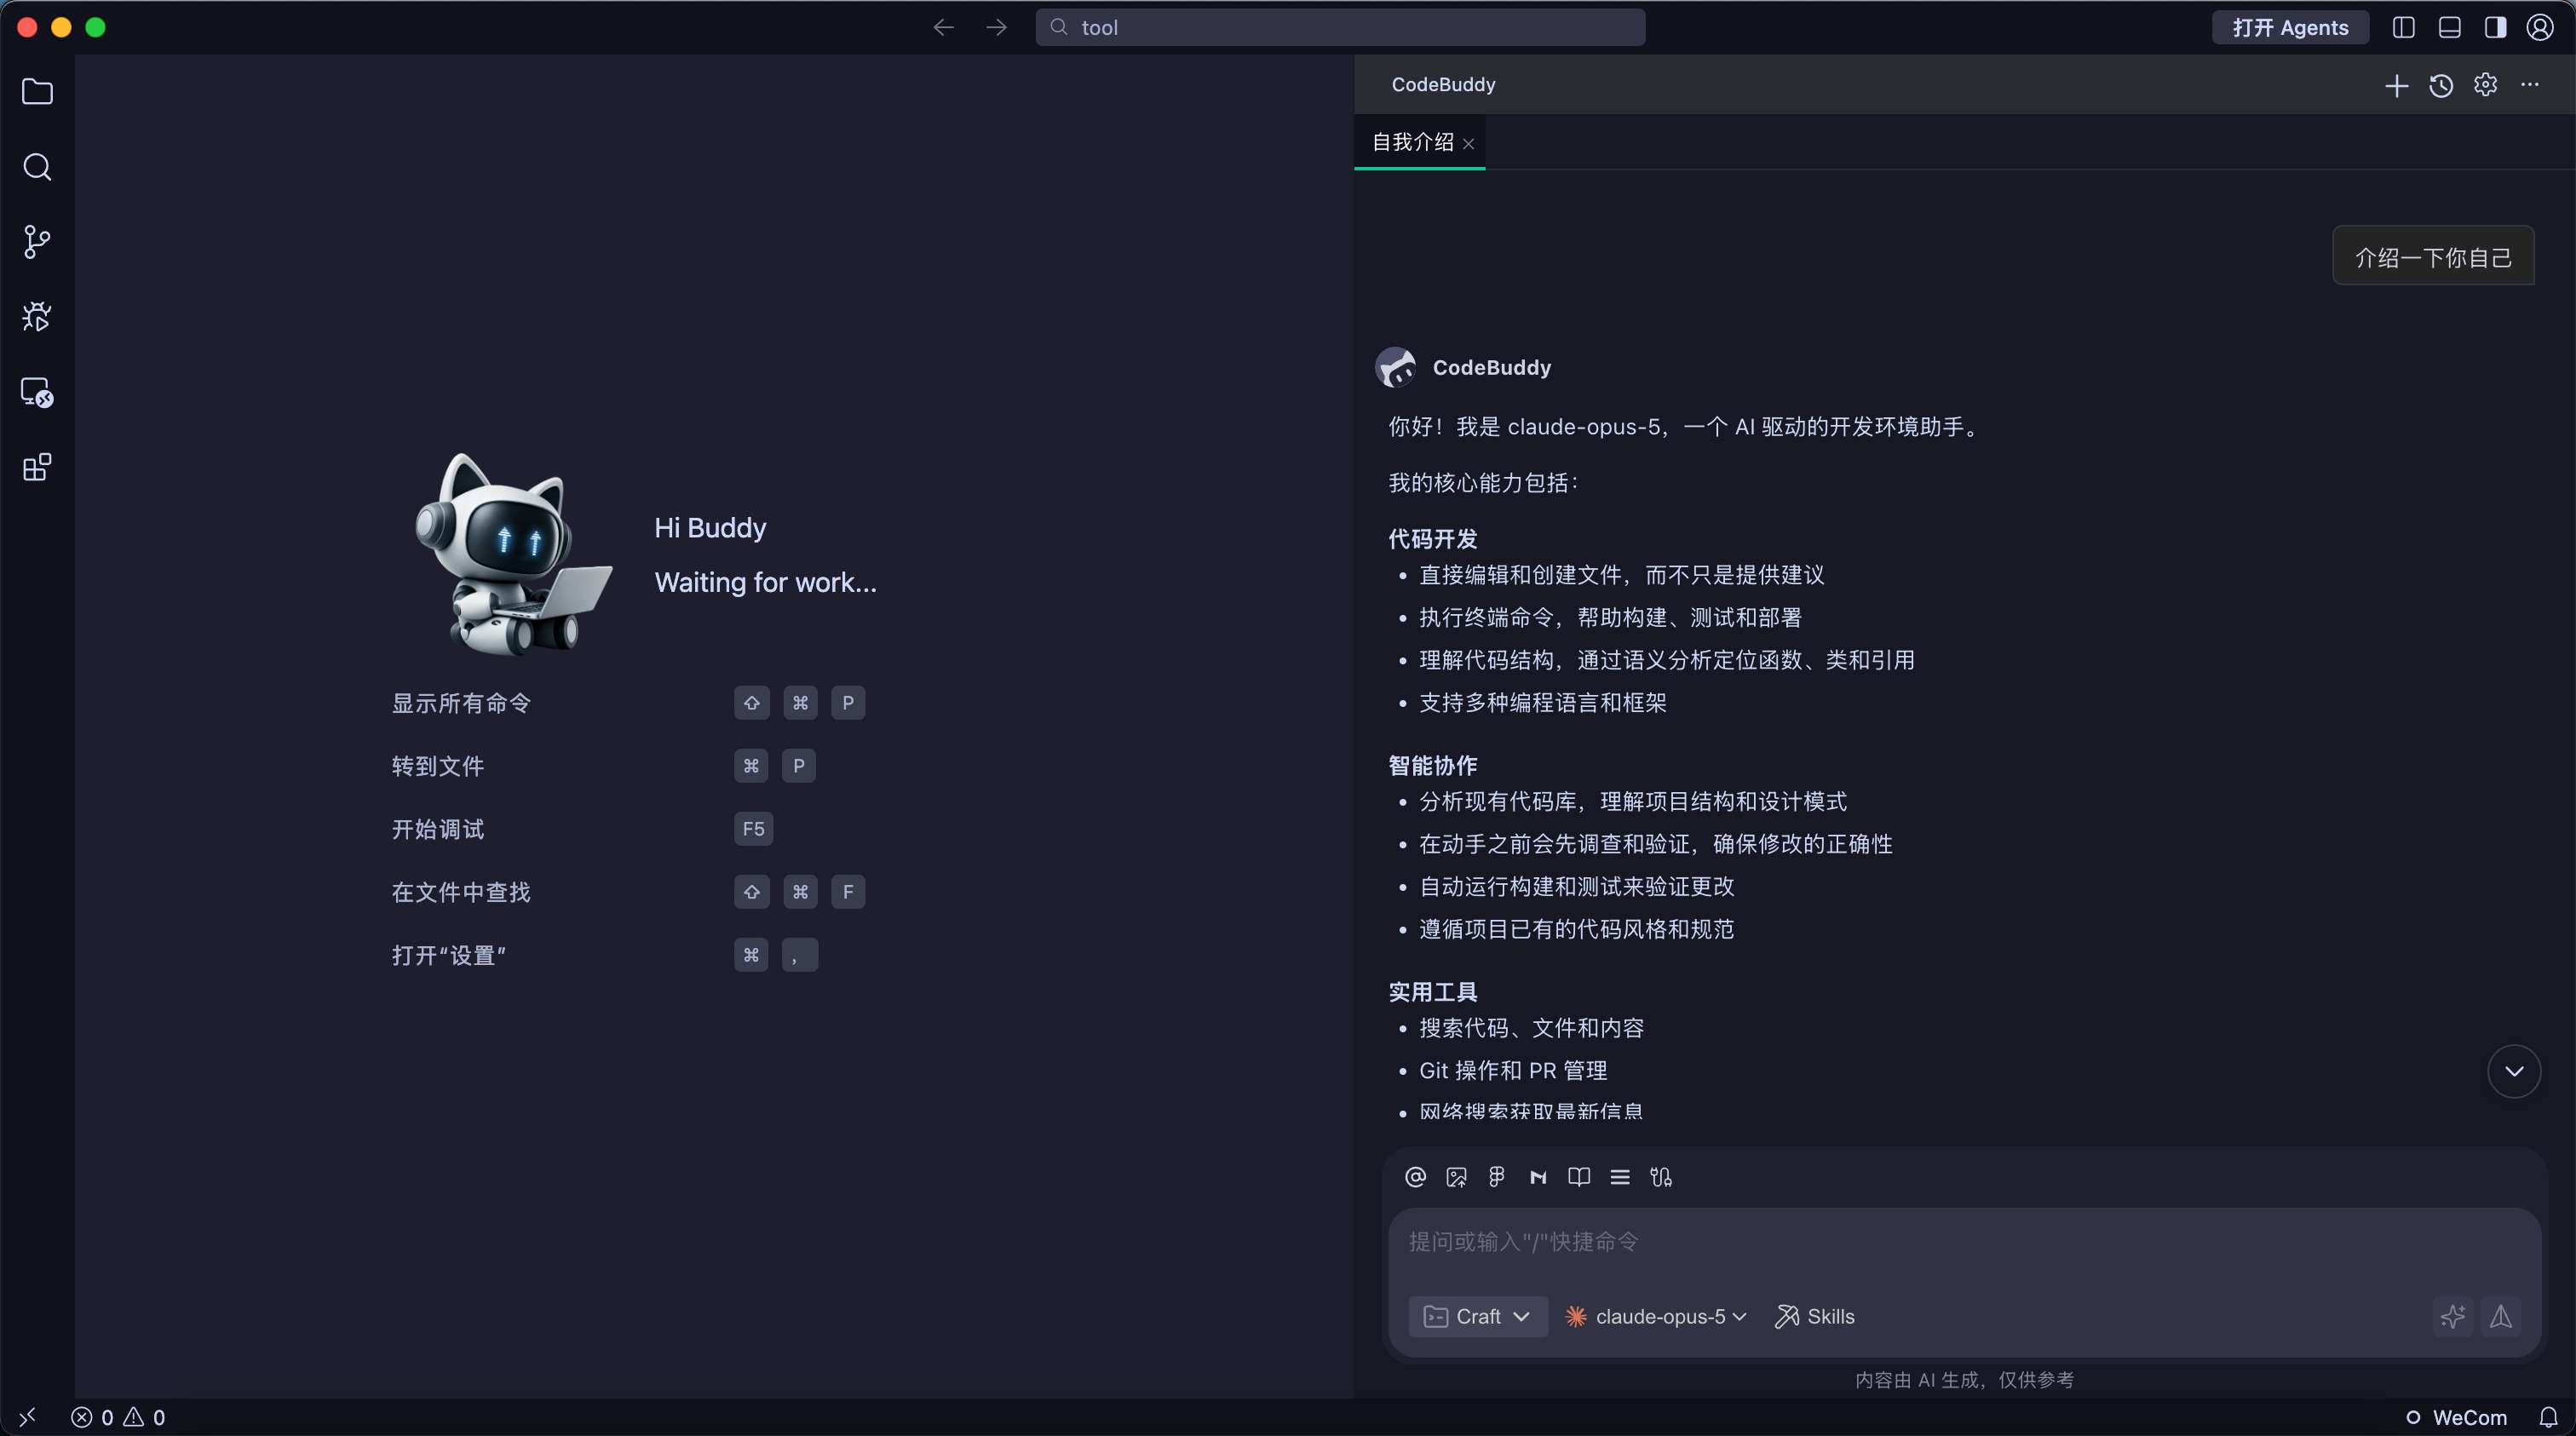Image resolution: width=2576 pixels, height=1436 pixels.
Task: Click the 开始调试 shortcut entry
Action: point(438,829)
